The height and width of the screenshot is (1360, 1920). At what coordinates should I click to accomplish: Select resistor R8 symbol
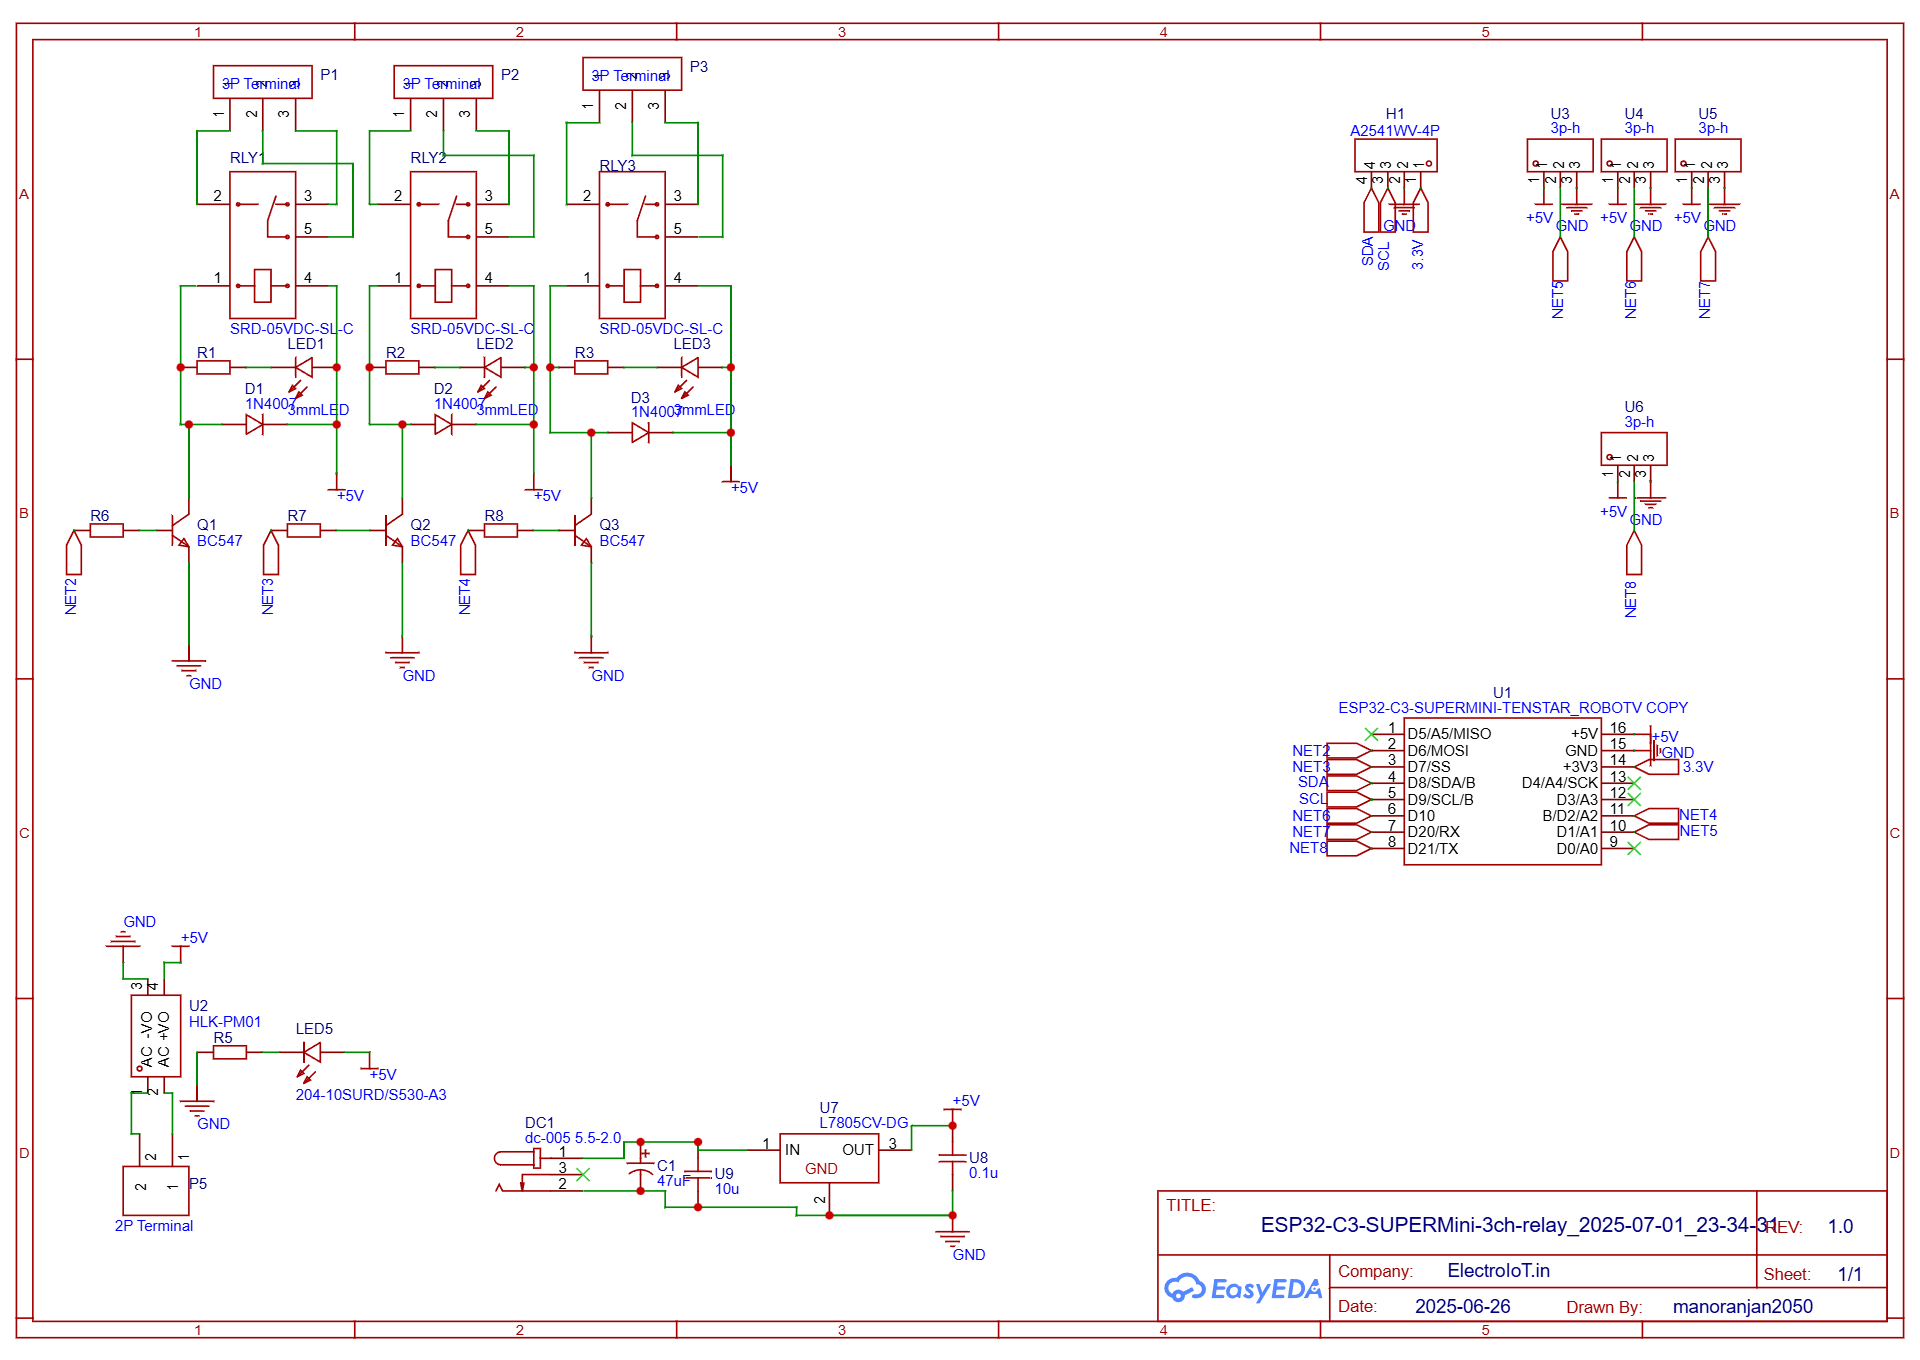point(501,531)
